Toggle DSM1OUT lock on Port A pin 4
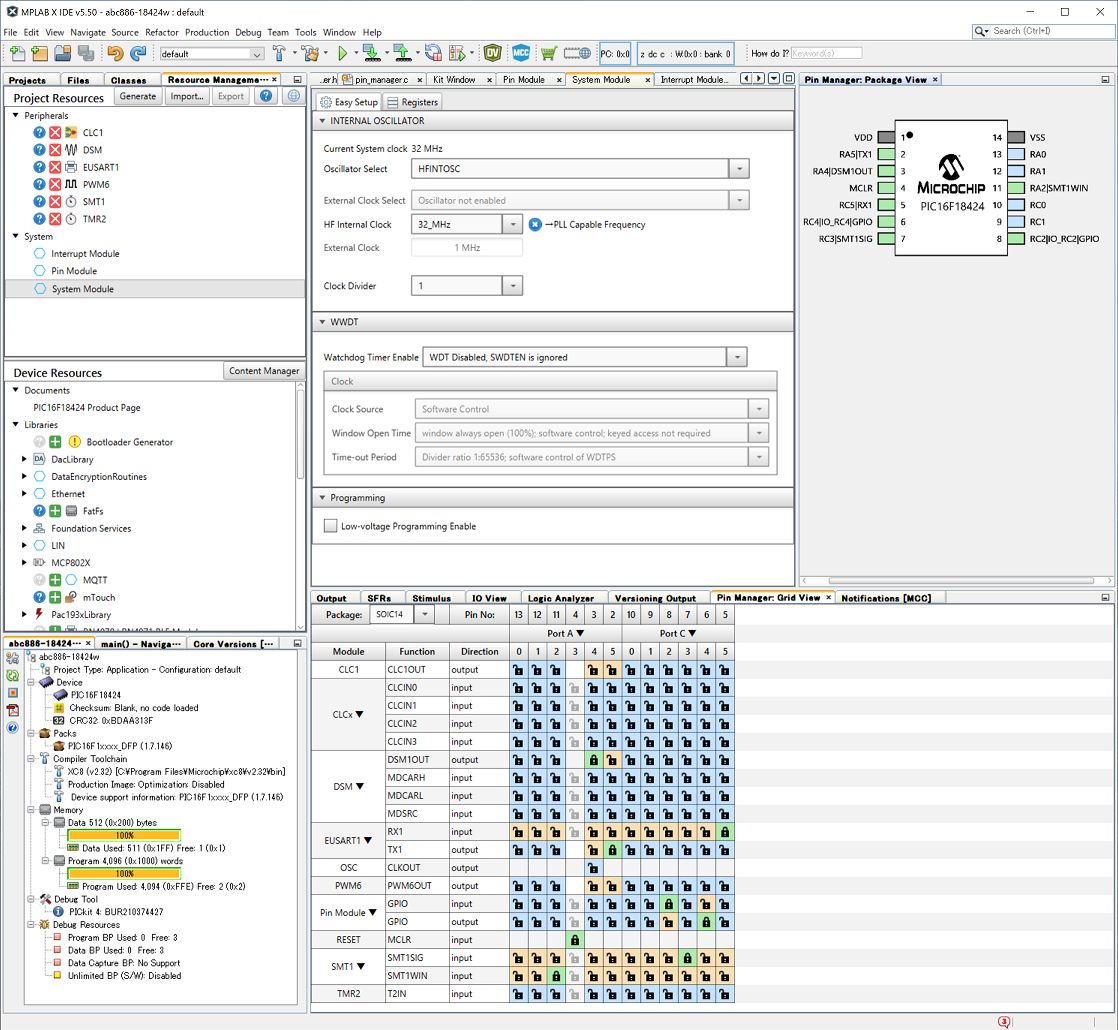1118x1030 pixels. tap(594, 760)
